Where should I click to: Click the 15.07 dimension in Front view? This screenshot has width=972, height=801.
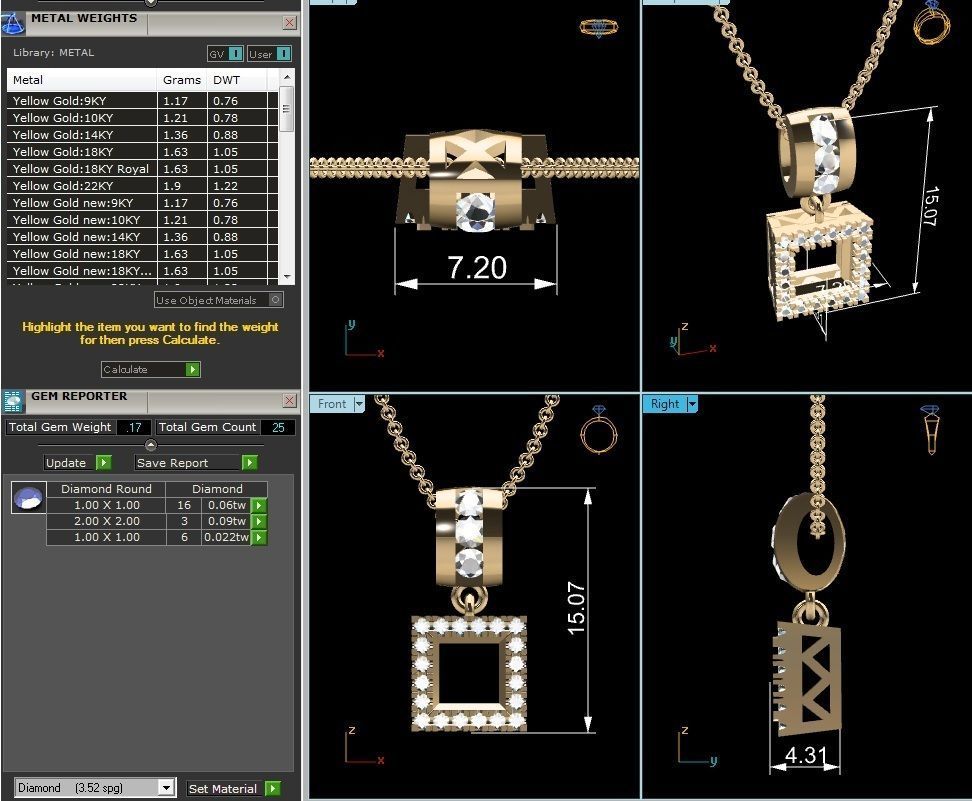click(576, 608)
